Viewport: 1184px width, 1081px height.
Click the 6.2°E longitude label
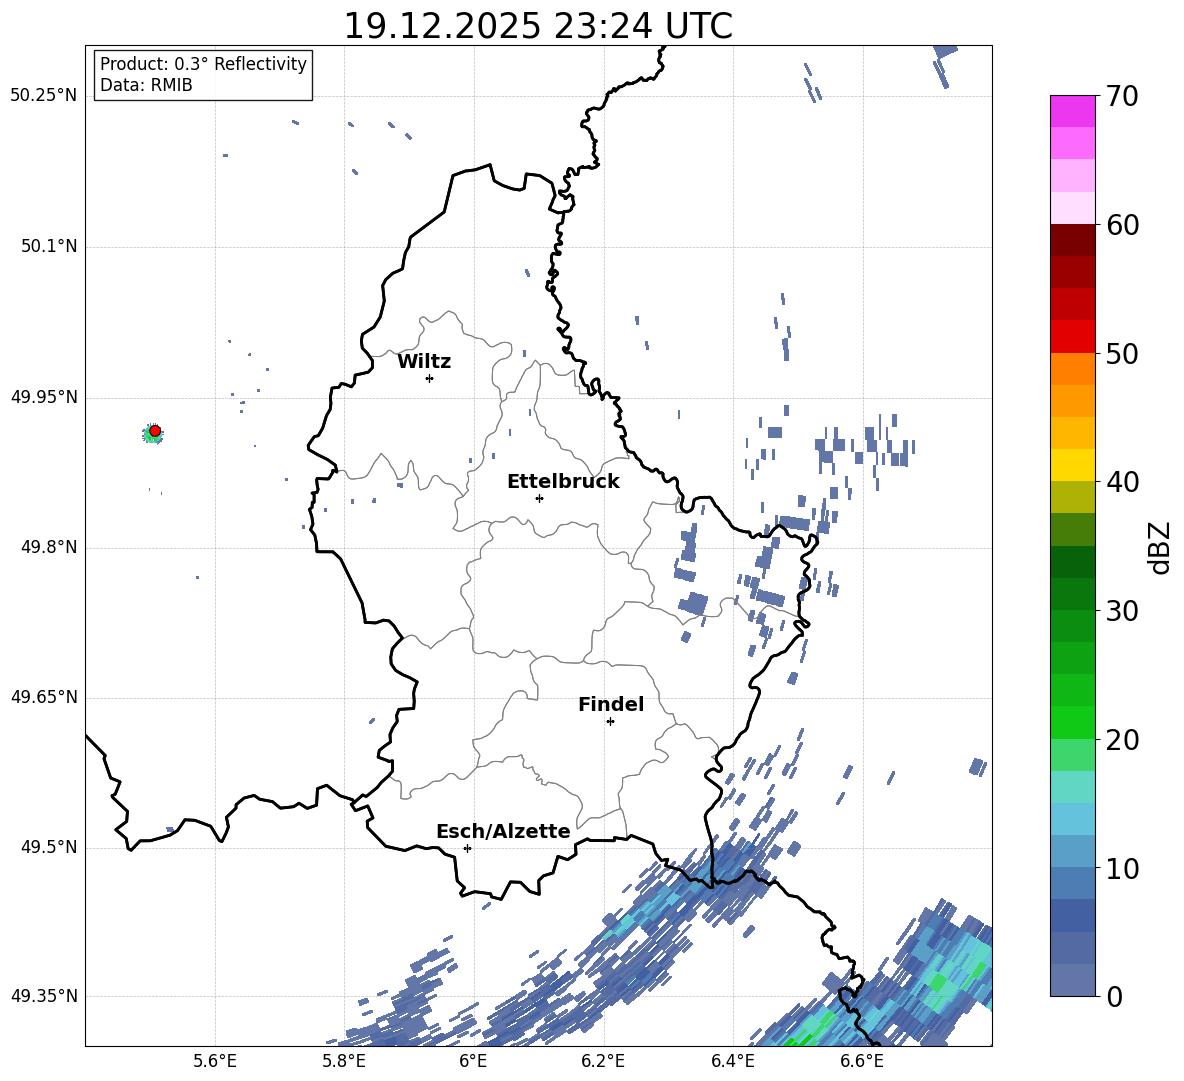(x=603, y=1061)
